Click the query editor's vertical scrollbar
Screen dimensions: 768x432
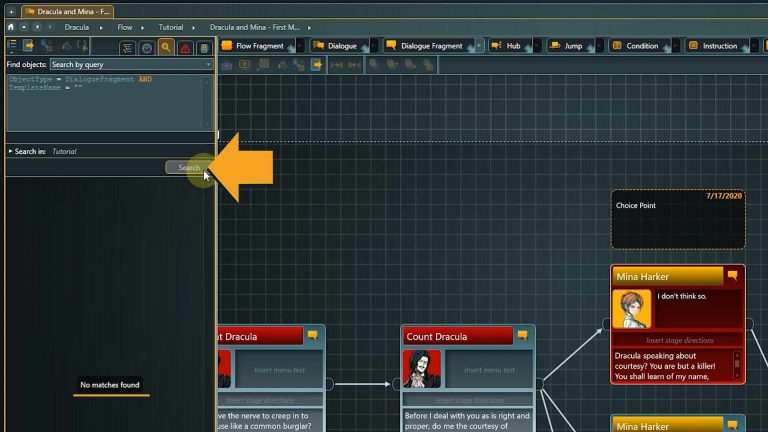click(208, 102)
